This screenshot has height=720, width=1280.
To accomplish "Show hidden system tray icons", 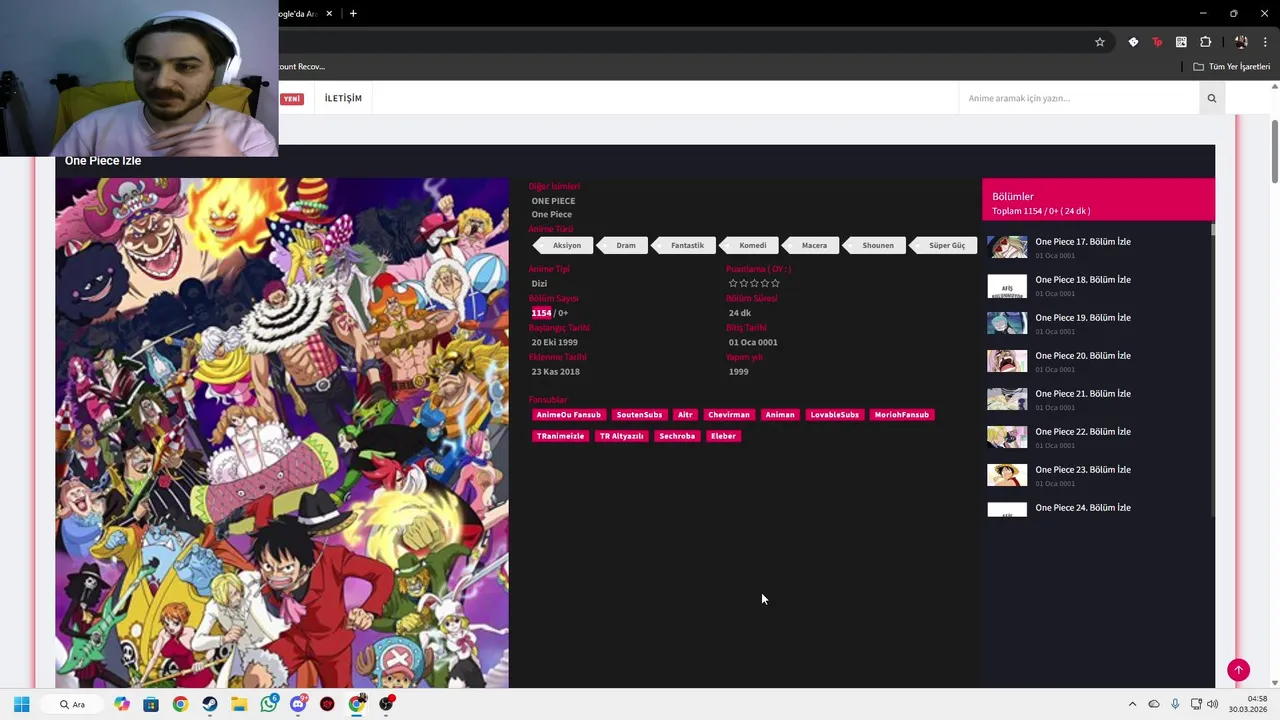I will coord(1133,704).
